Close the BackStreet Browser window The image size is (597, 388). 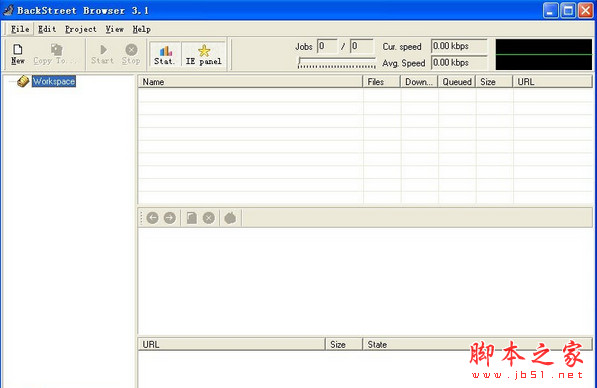click(x=586, y=10)
